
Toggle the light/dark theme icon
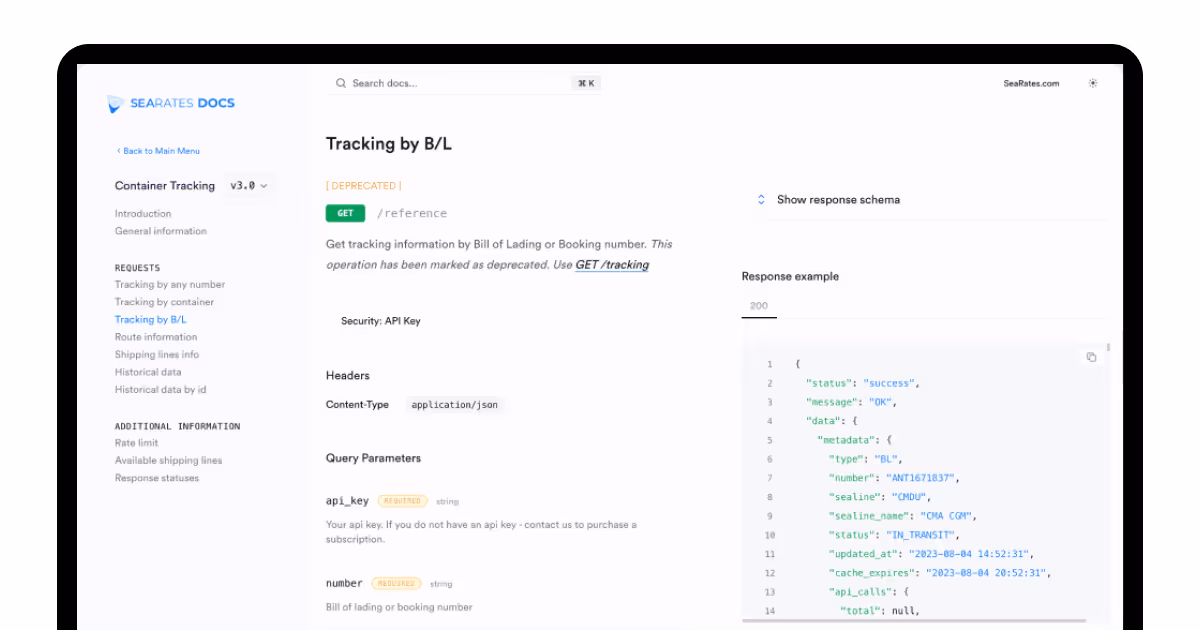(1093, 84)
